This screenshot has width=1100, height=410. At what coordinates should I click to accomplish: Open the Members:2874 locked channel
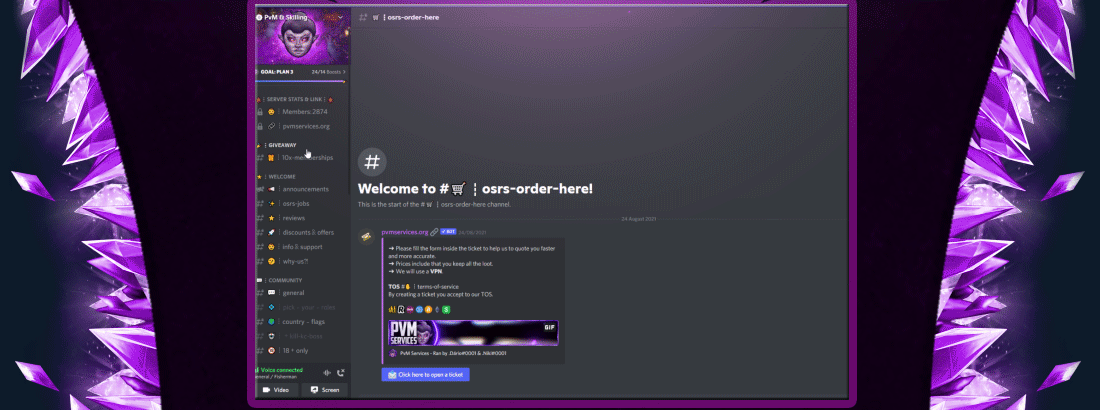(x=302, y=112)
